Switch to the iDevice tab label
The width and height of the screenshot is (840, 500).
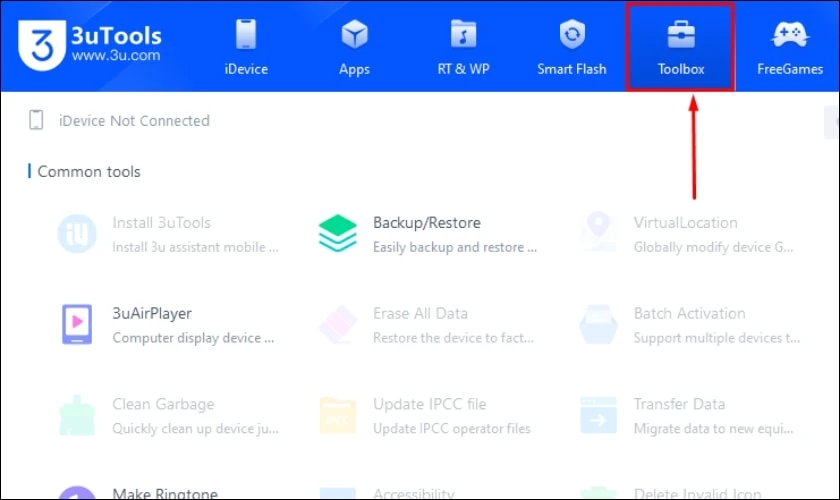pyautogui.click(x=246, y=69)
